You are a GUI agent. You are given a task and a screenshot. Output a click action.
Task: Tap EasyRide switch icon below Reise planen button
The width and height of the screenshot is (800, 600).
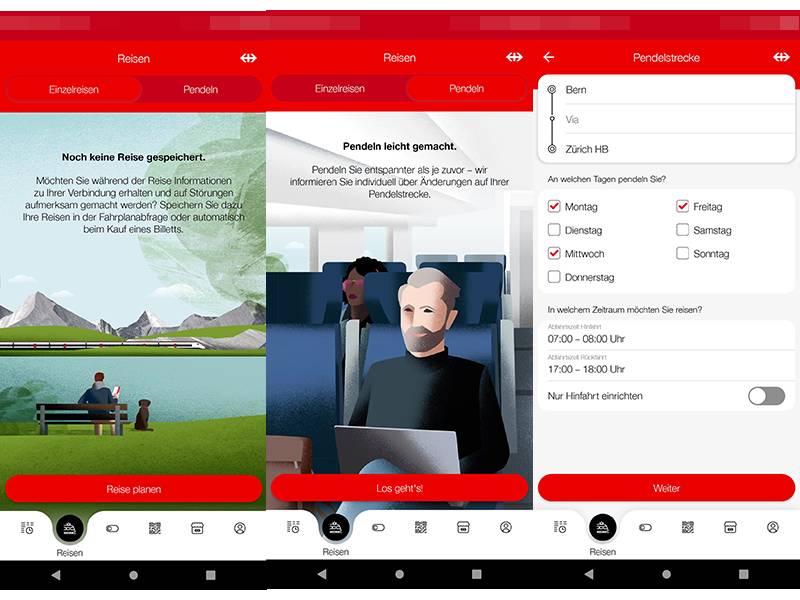tap(112, 527)
